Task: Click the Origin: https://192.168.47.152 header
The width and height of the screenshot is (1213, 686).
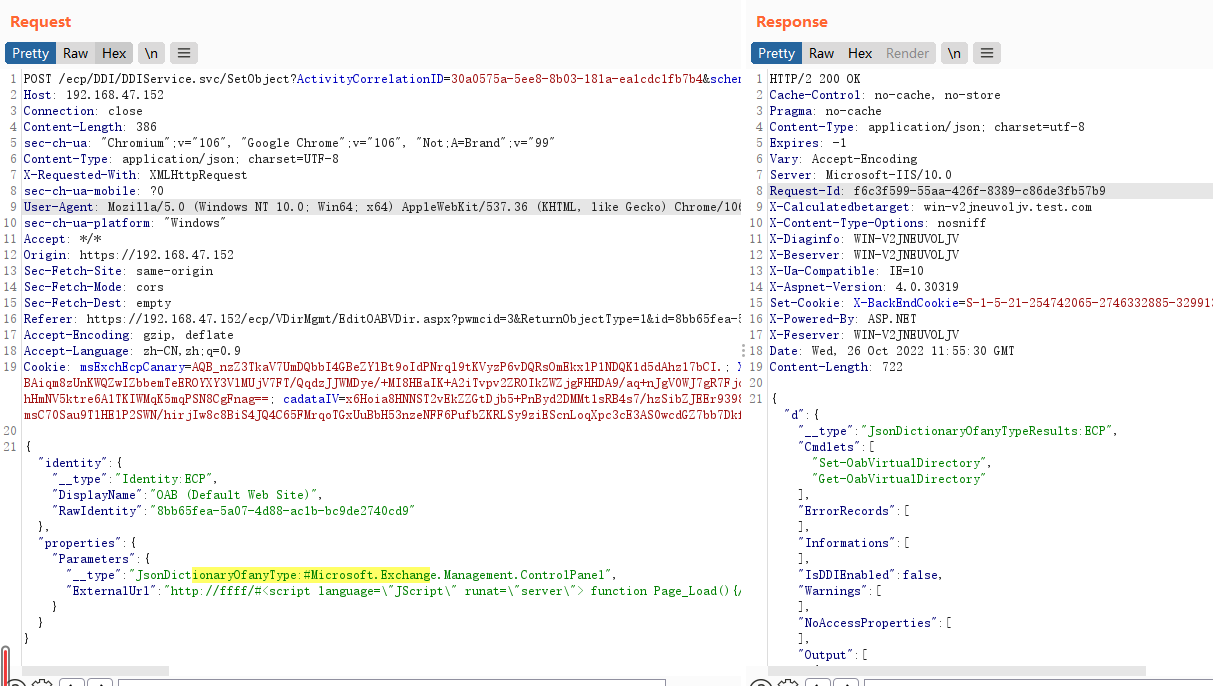Action: [129, 255]
